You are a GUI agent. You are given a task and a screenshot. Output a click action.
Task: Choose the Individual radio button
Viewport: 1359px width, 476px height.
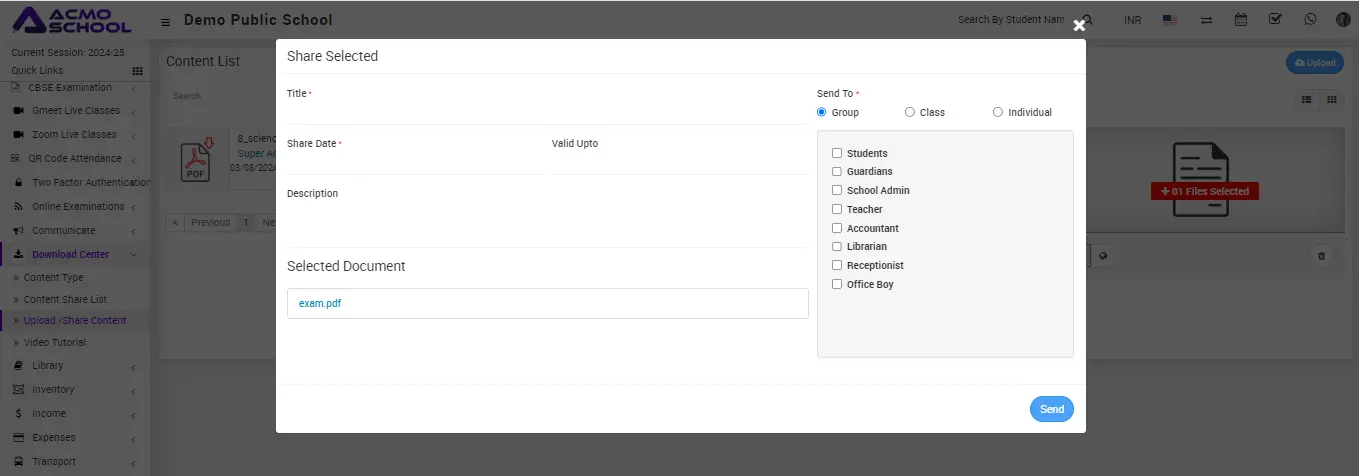[x=998, y=112]
